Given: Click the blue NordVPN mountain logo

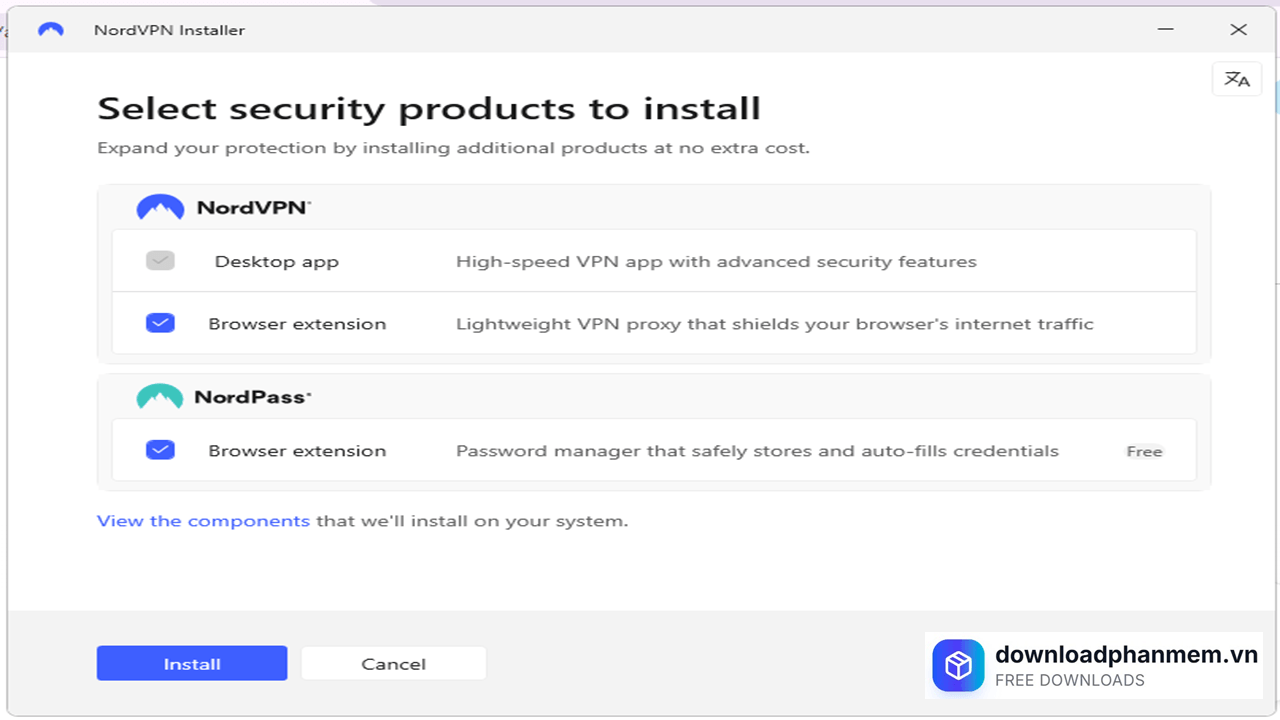Looking at the screenshot, I should point(160,207).
